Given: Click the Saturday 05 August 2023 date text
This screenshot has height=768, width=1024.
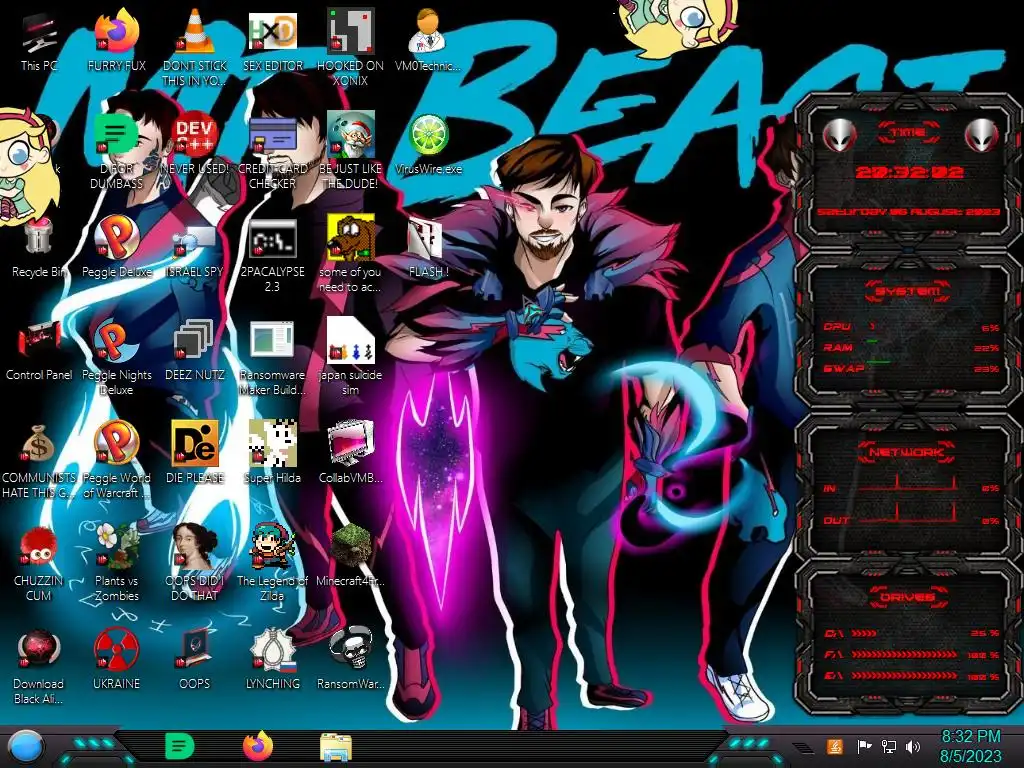Looking at the screenshot, I should coord(908,212).
